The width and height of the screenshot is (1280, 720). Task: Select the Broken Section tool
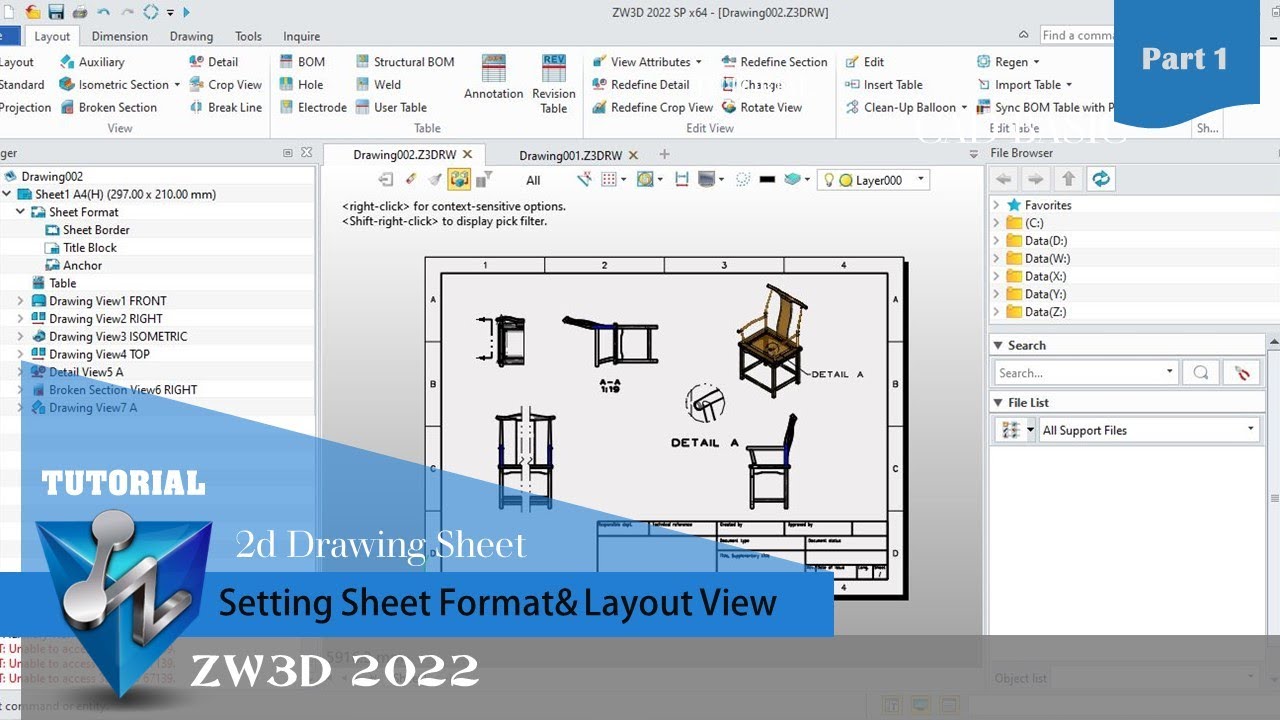[108, 108]
